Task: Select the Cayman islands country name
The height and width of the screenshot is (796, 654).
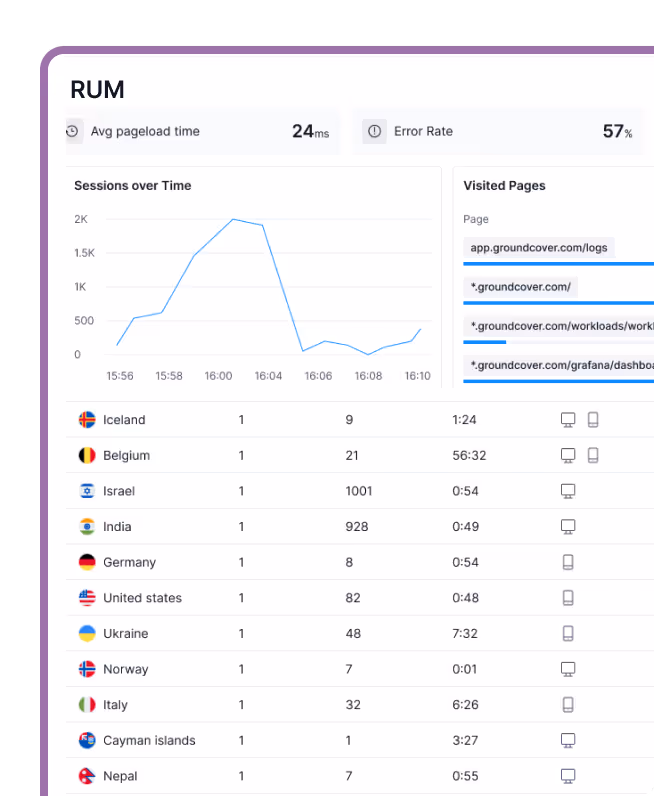Action: click(149, 741)
